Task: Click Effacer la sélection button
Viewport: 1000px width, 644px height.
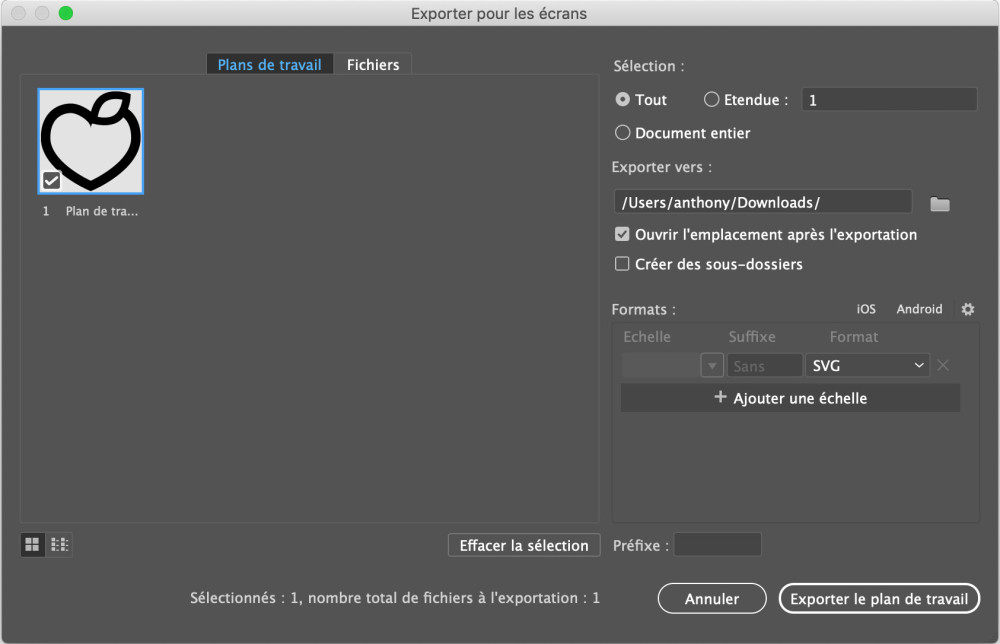Action: 524,545
